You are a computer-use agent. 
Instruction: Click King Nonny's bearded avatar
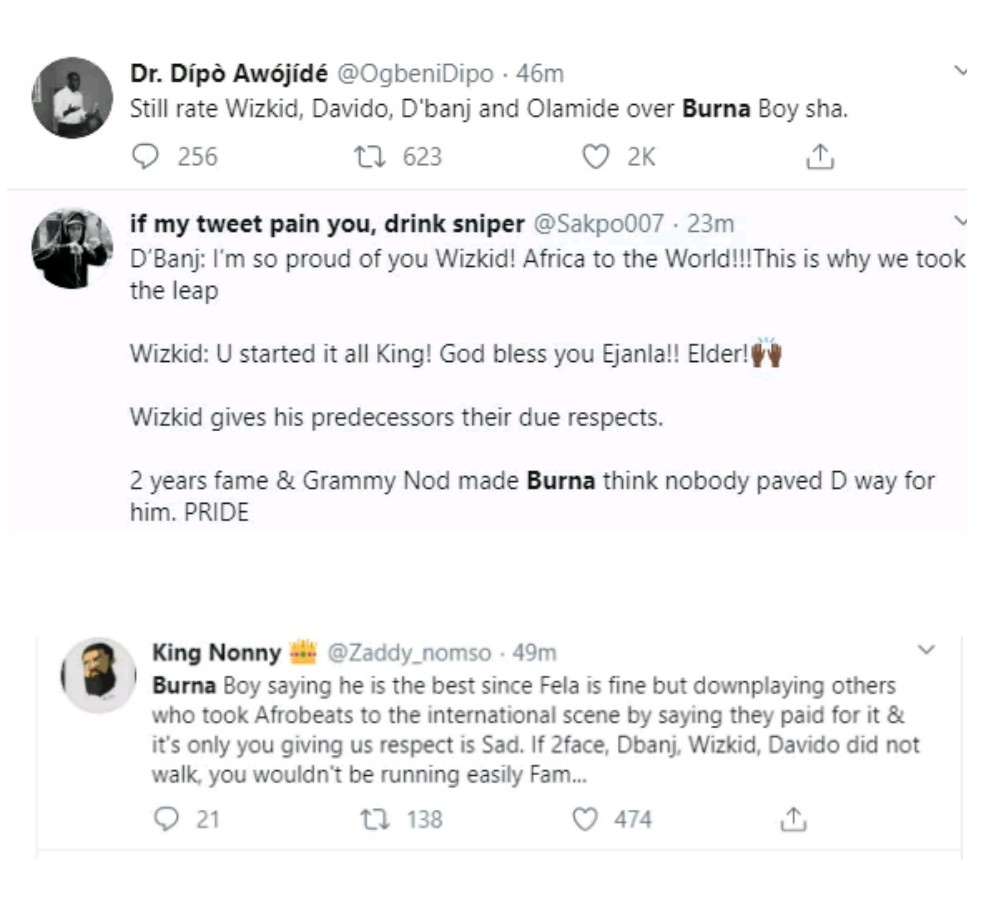98,674
